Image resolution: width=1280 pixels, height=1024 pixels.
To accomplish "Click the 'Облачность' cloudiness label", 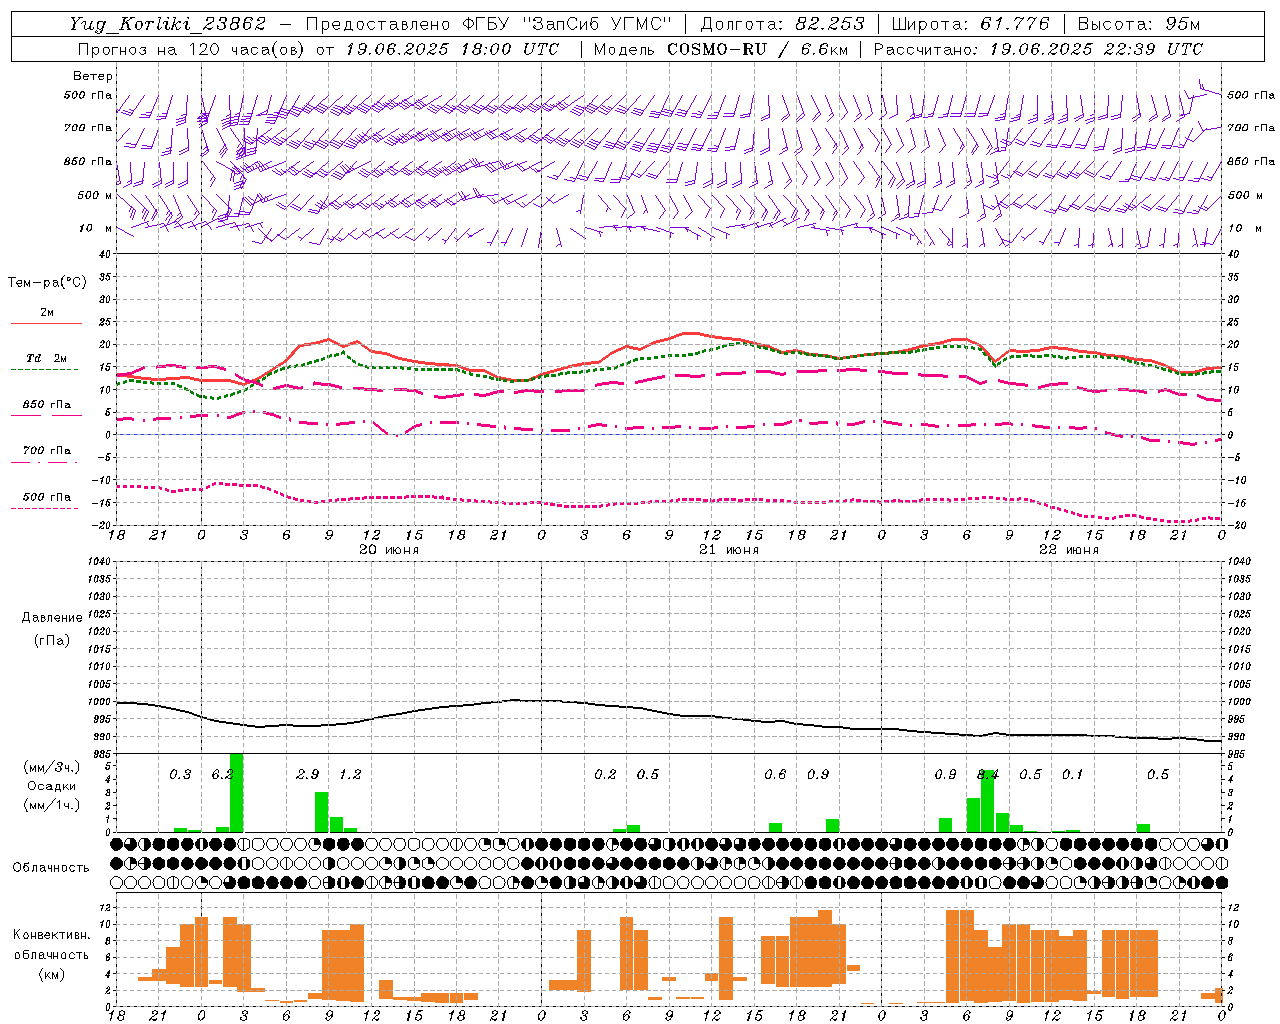I will click(51, 867).
